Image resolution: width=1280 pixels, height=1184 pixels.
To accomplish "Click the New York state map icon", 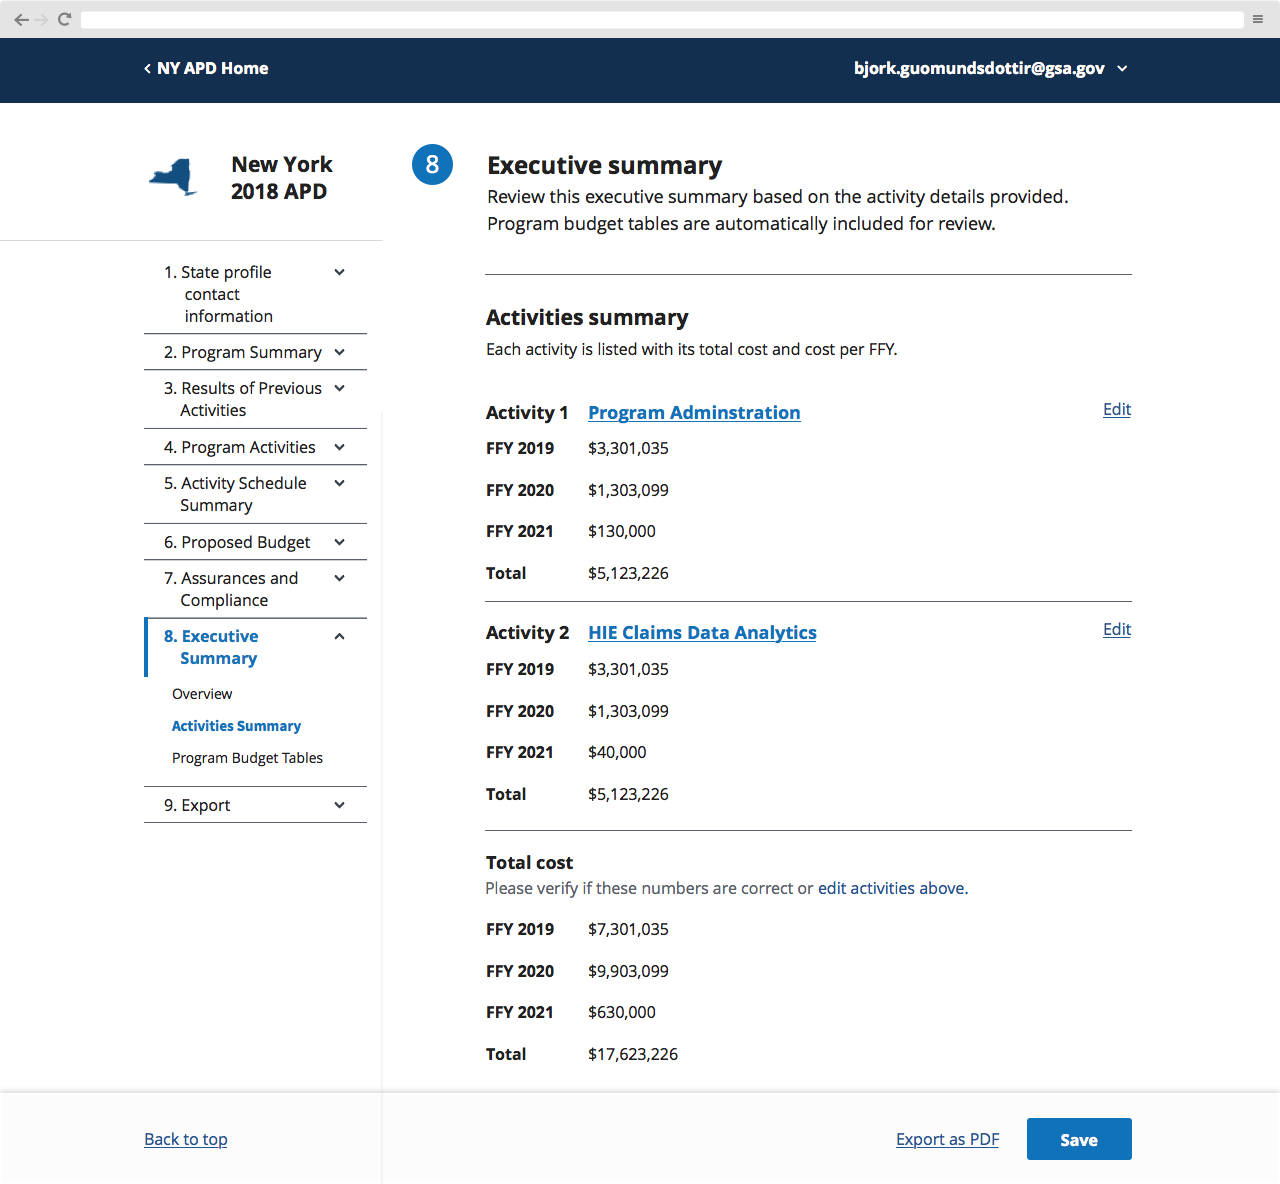I will [172, 176].
